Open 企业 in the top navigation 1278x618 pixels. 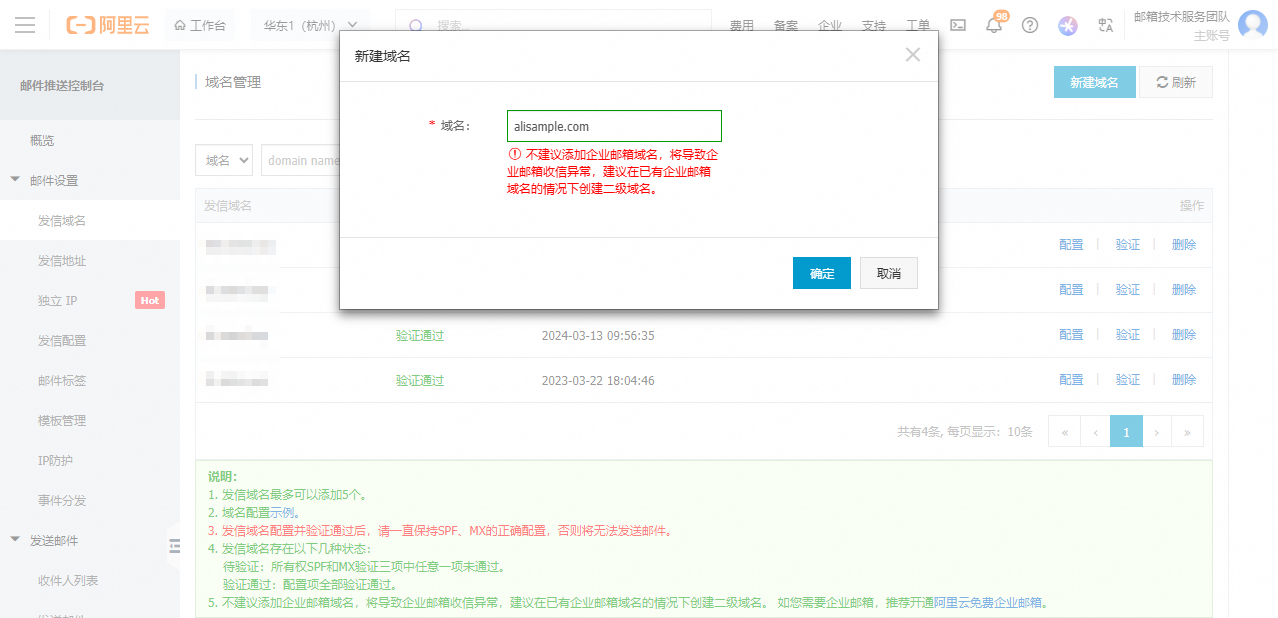830,25
